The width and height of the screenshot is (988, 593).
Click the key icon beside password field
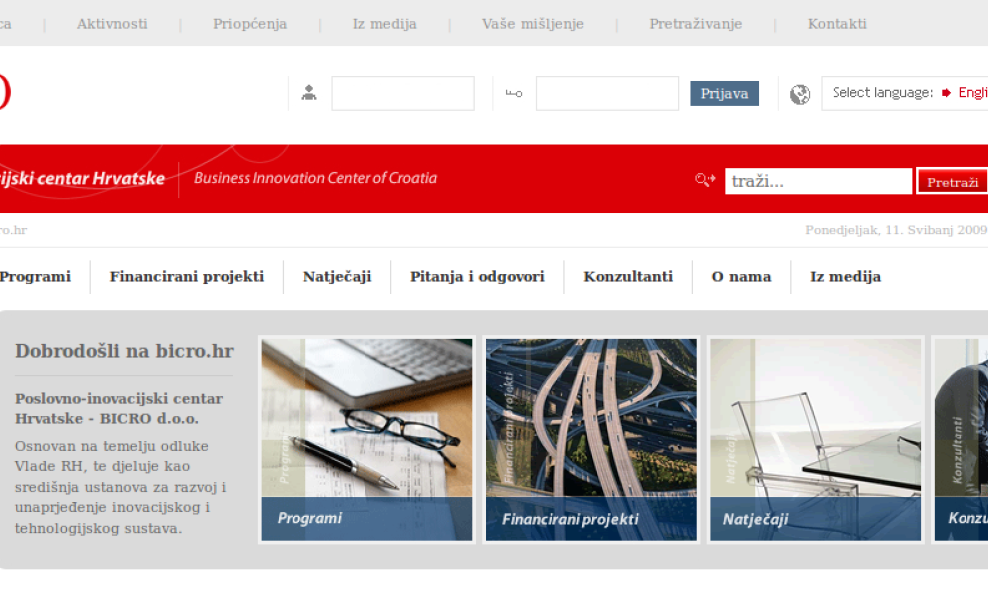pos(514,93)
